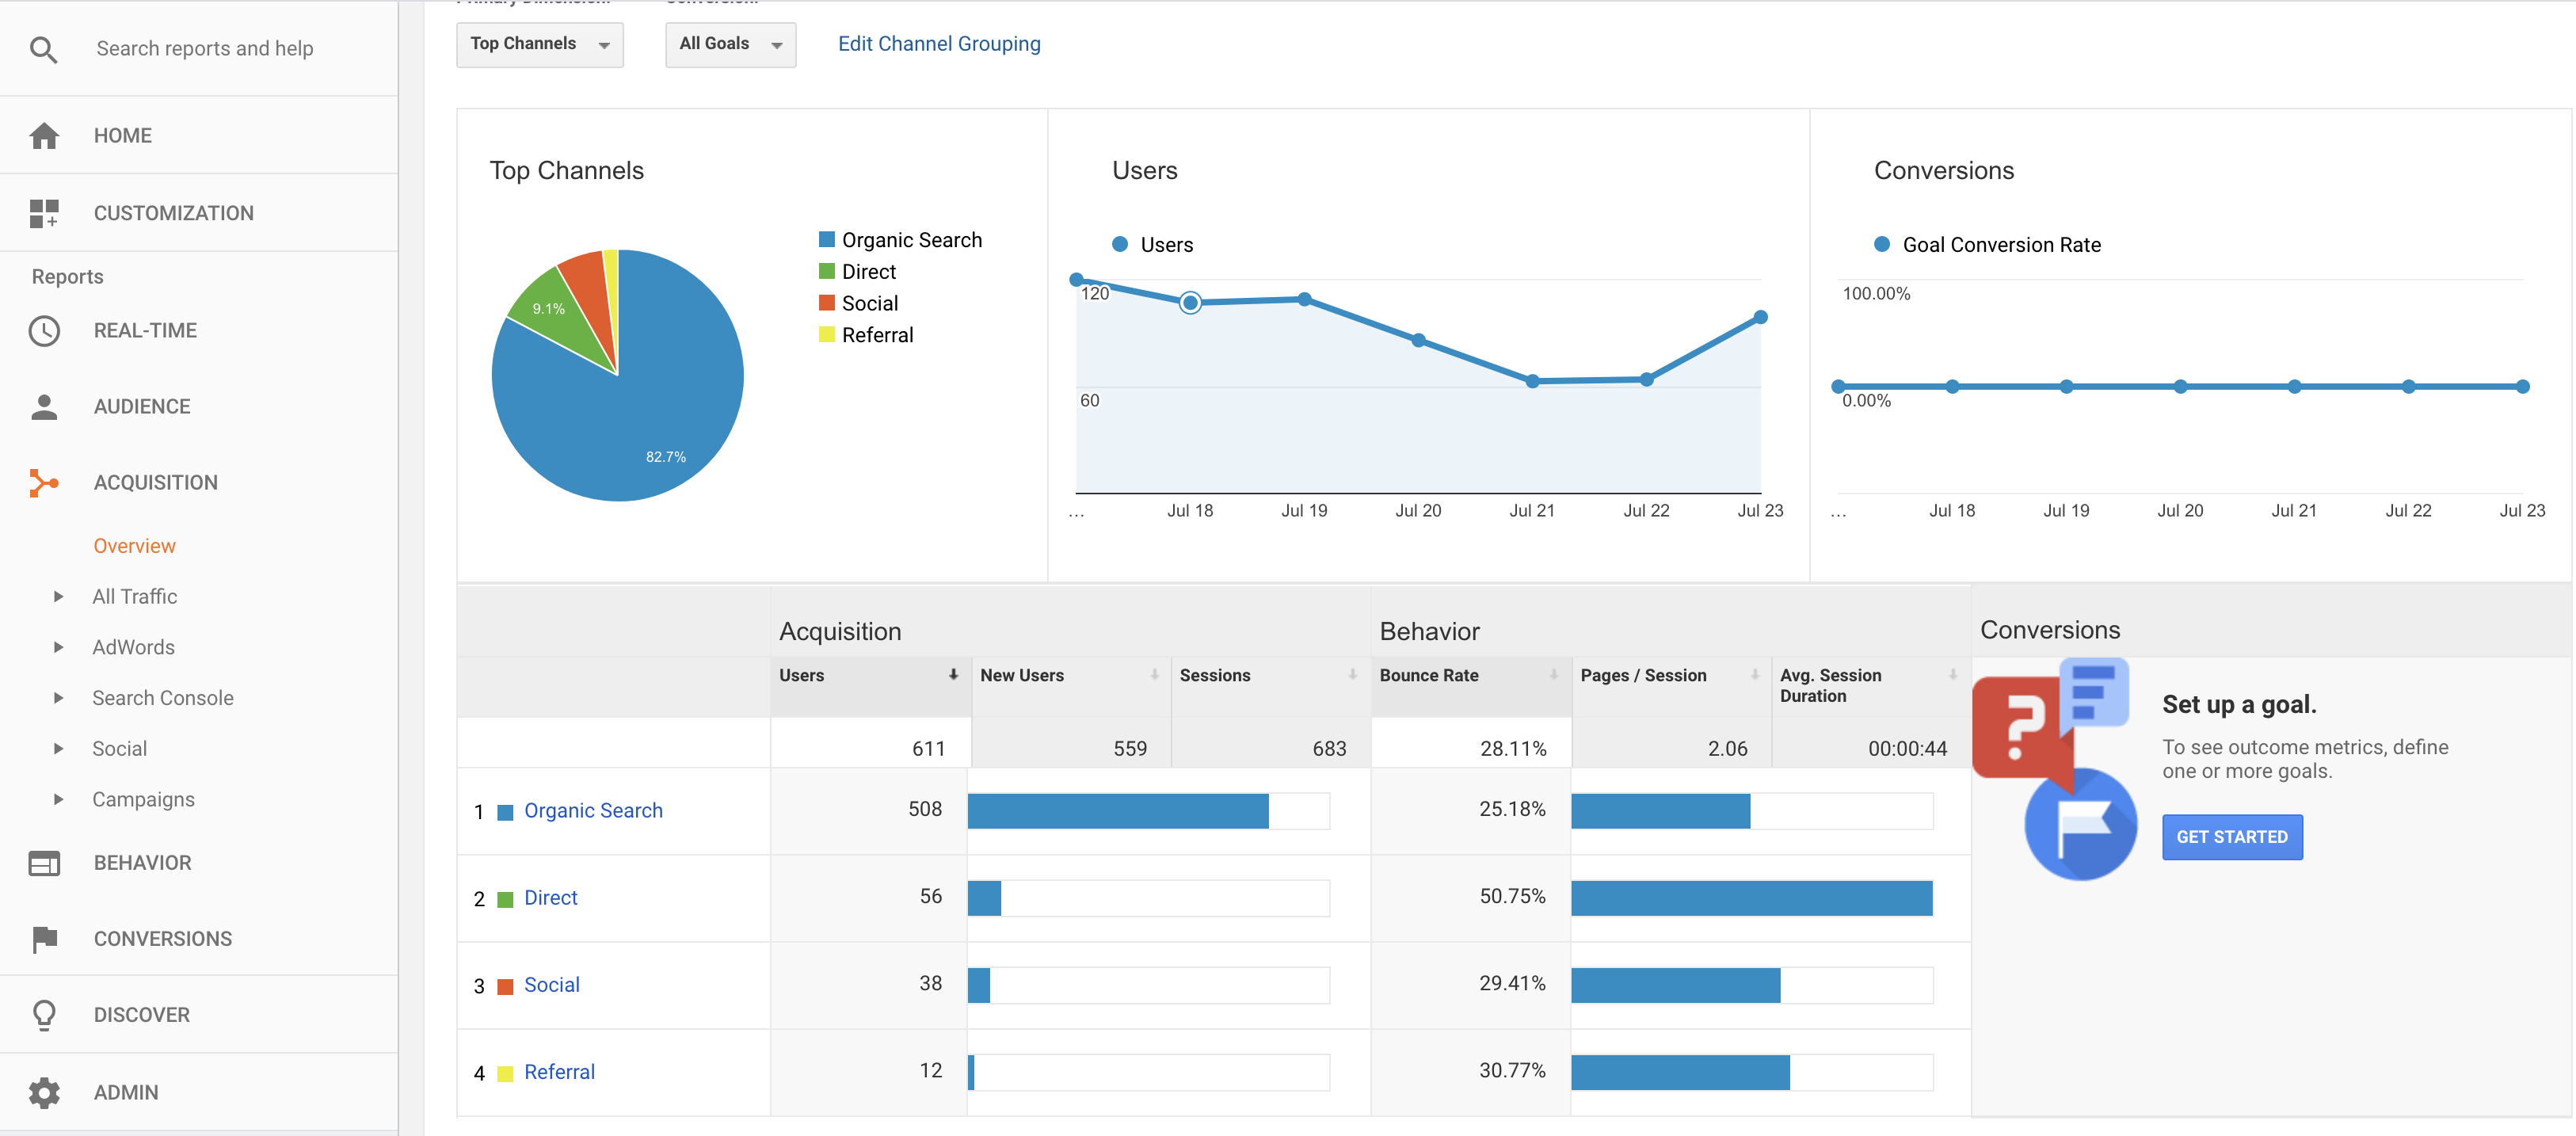This screenshot has width=2576, height=1136.
Task: Open the Top Channels dropdown
Action: click(x=539, y=44)
